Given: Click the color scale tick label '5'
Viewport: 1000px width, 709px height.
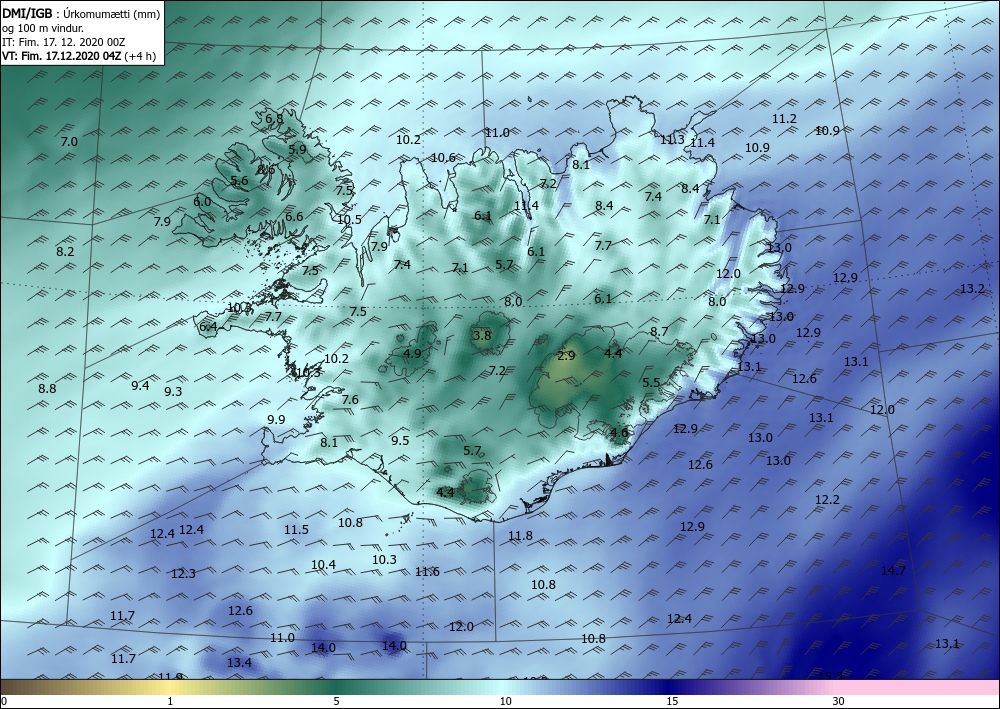Looking at the screenshot, I should pyautogui.click(x=337, y=701).
